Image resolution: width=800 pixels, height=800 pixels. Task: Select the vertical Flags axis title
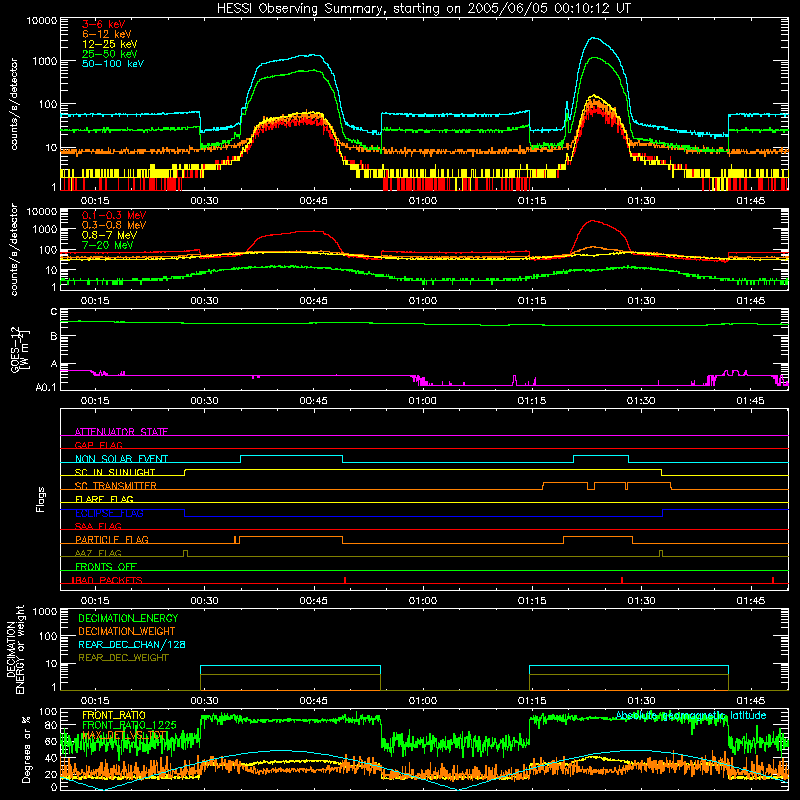point(41,499)
